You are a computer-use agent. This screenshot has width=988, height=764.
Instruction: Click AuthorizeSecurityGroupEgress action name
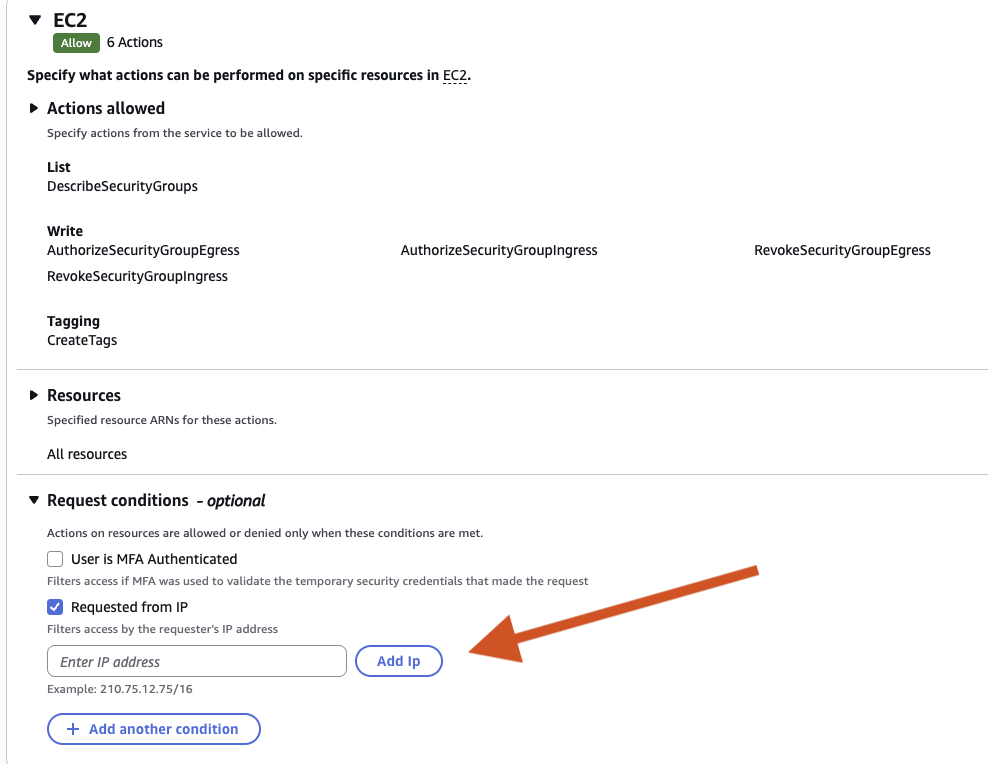click(x=143, y=250)
